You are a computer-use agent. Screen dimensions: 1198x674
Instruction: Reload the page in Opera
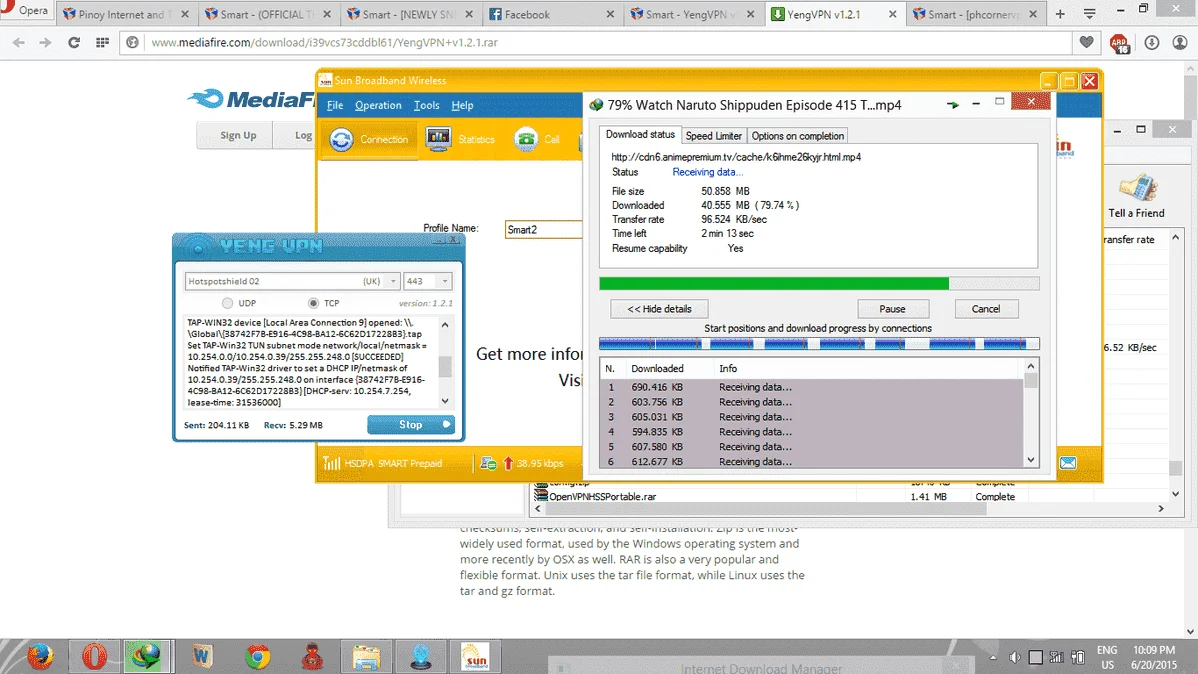[74, 43]
